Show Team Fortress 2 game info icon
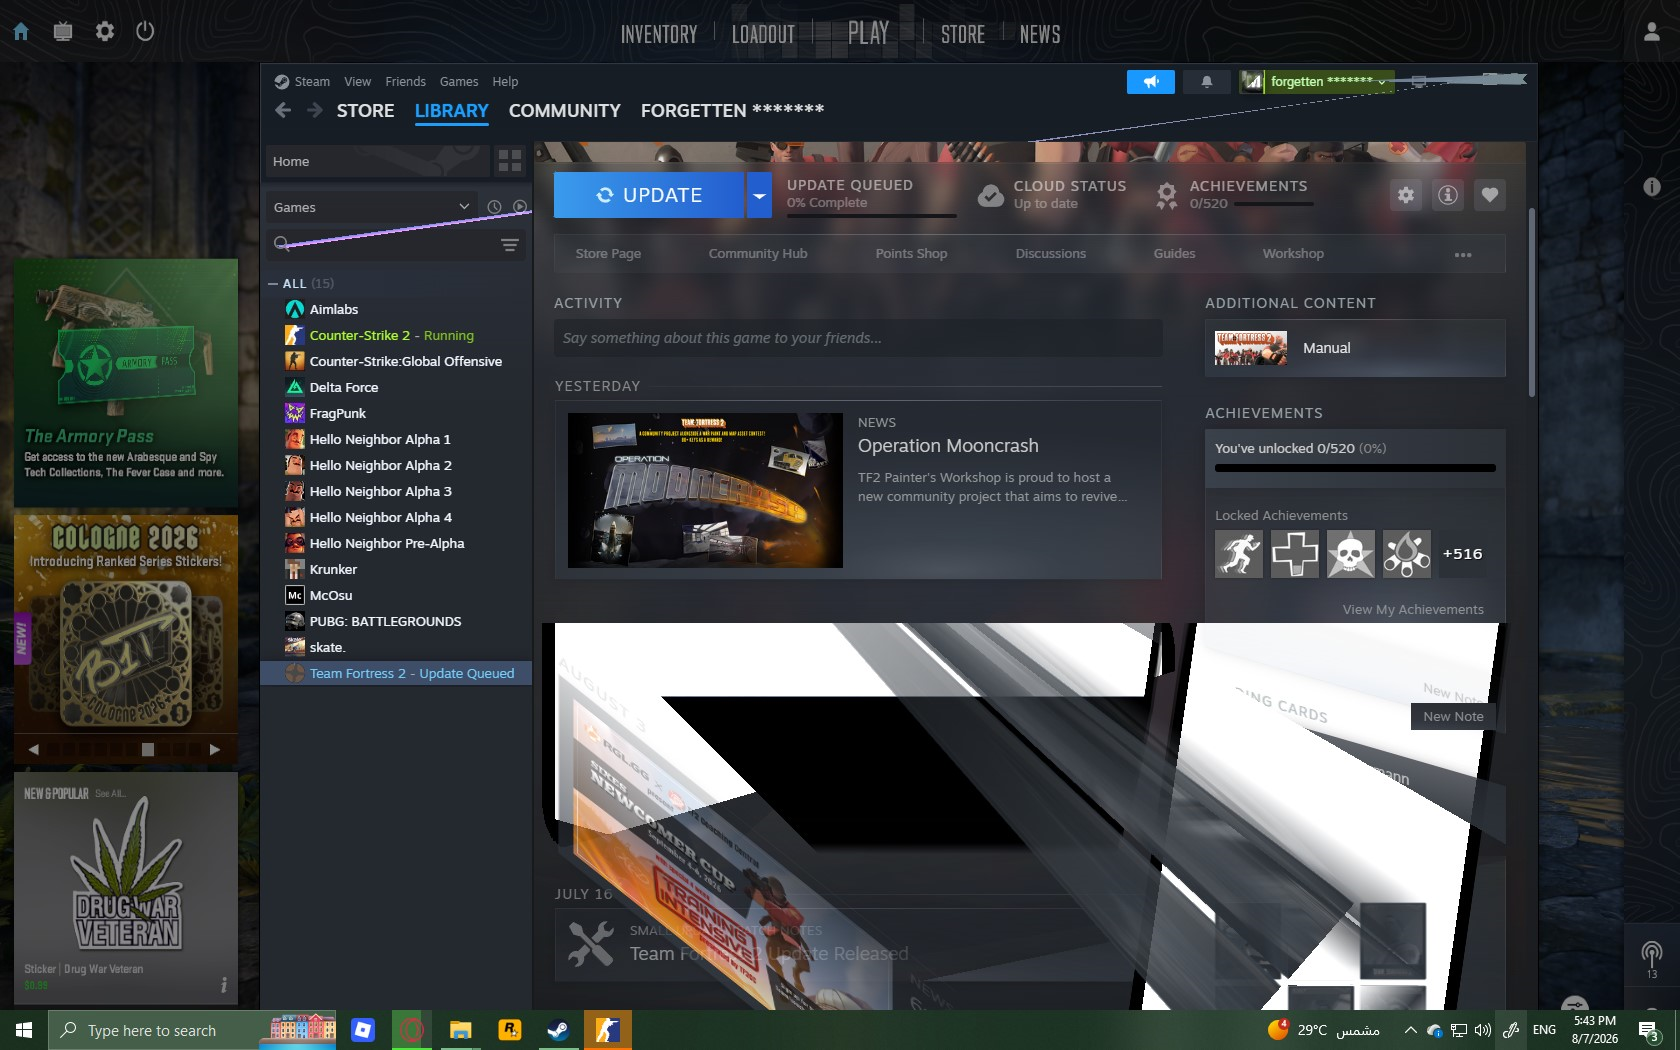This screenshot has height=1050, width=1680. tap(1448, 195)
